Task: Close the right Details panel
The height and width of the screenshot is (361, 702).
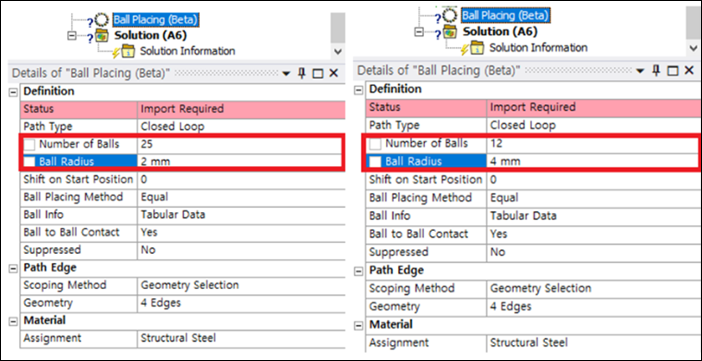Action: pos(689,70)
